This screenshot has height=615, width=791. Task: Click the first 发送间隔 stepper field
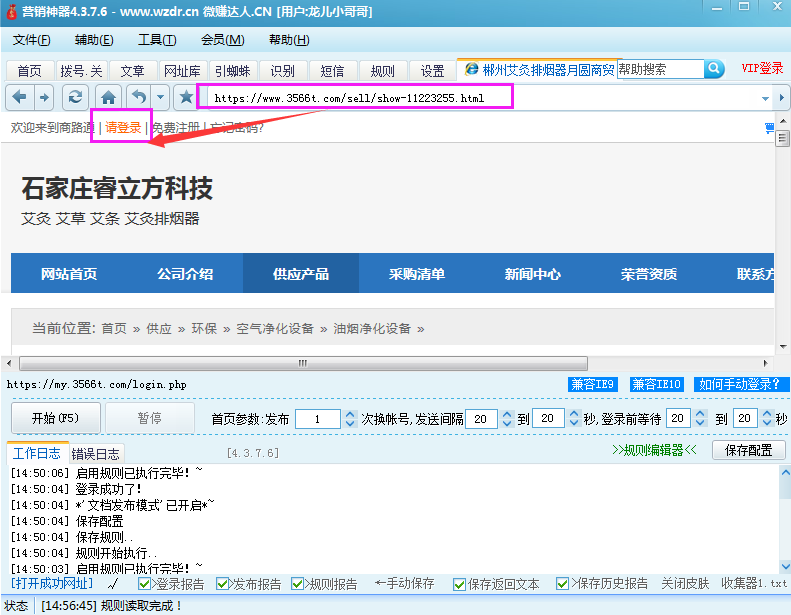click(481, 419)
